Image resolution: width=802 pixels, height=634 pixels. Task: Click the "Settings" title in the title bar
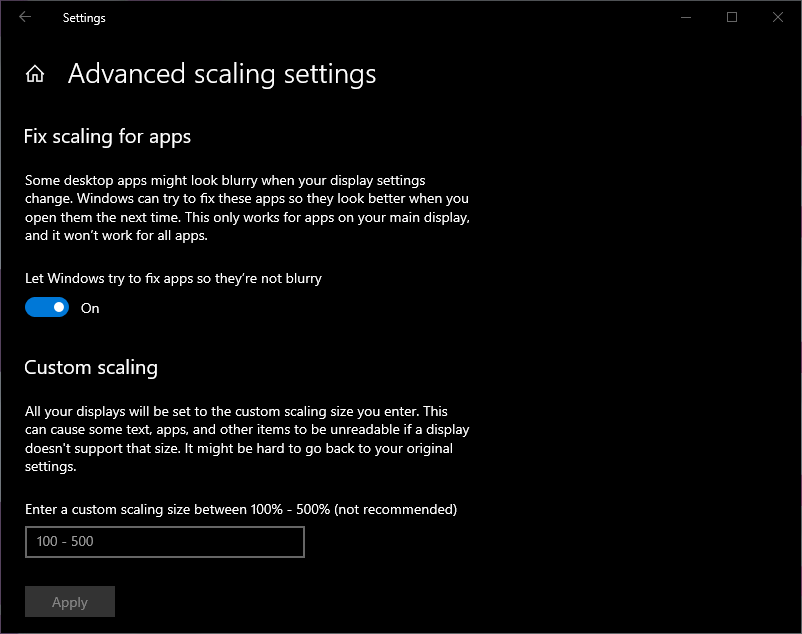click(84, 18)
